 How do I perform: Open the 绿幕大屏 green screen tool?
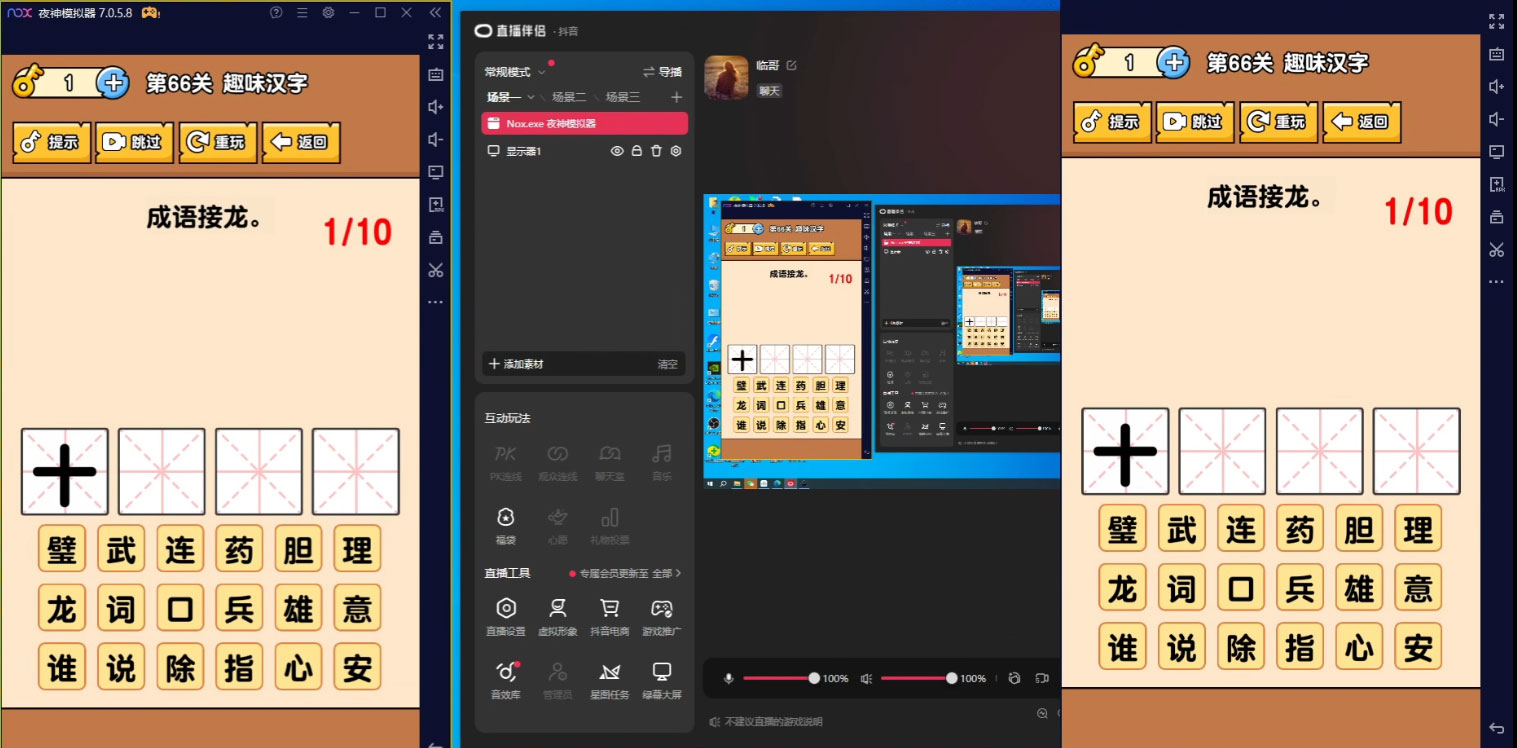(661, 678)
